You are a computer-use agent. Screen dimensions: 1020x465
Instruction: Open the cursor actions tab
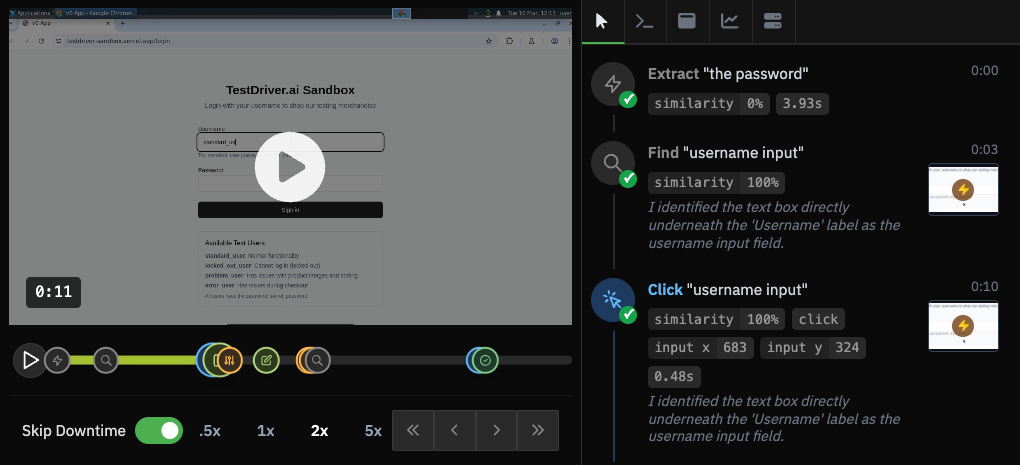tap(602, 21)
